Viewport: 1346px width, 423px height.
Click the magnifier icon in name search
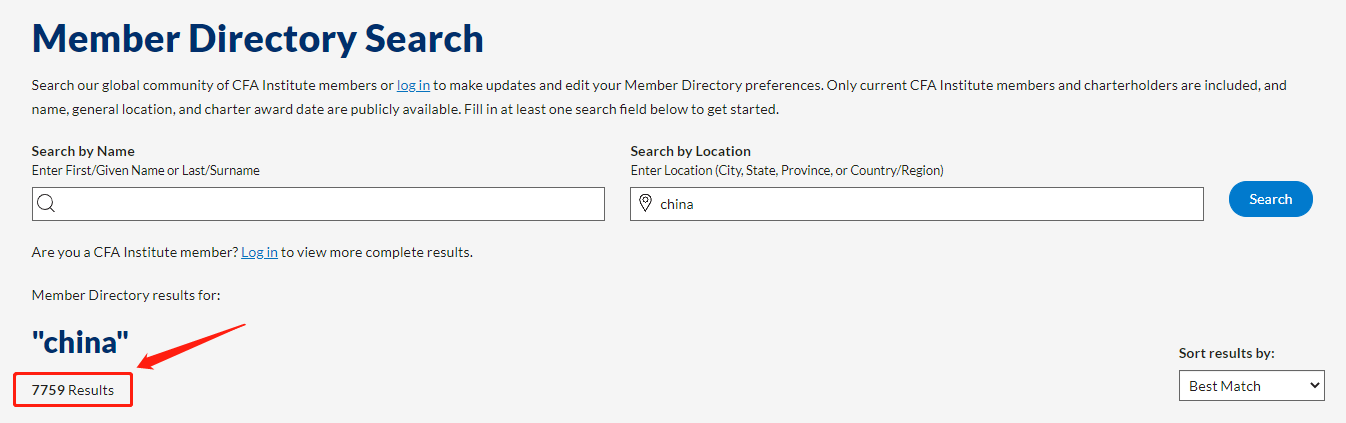[45, 204]
